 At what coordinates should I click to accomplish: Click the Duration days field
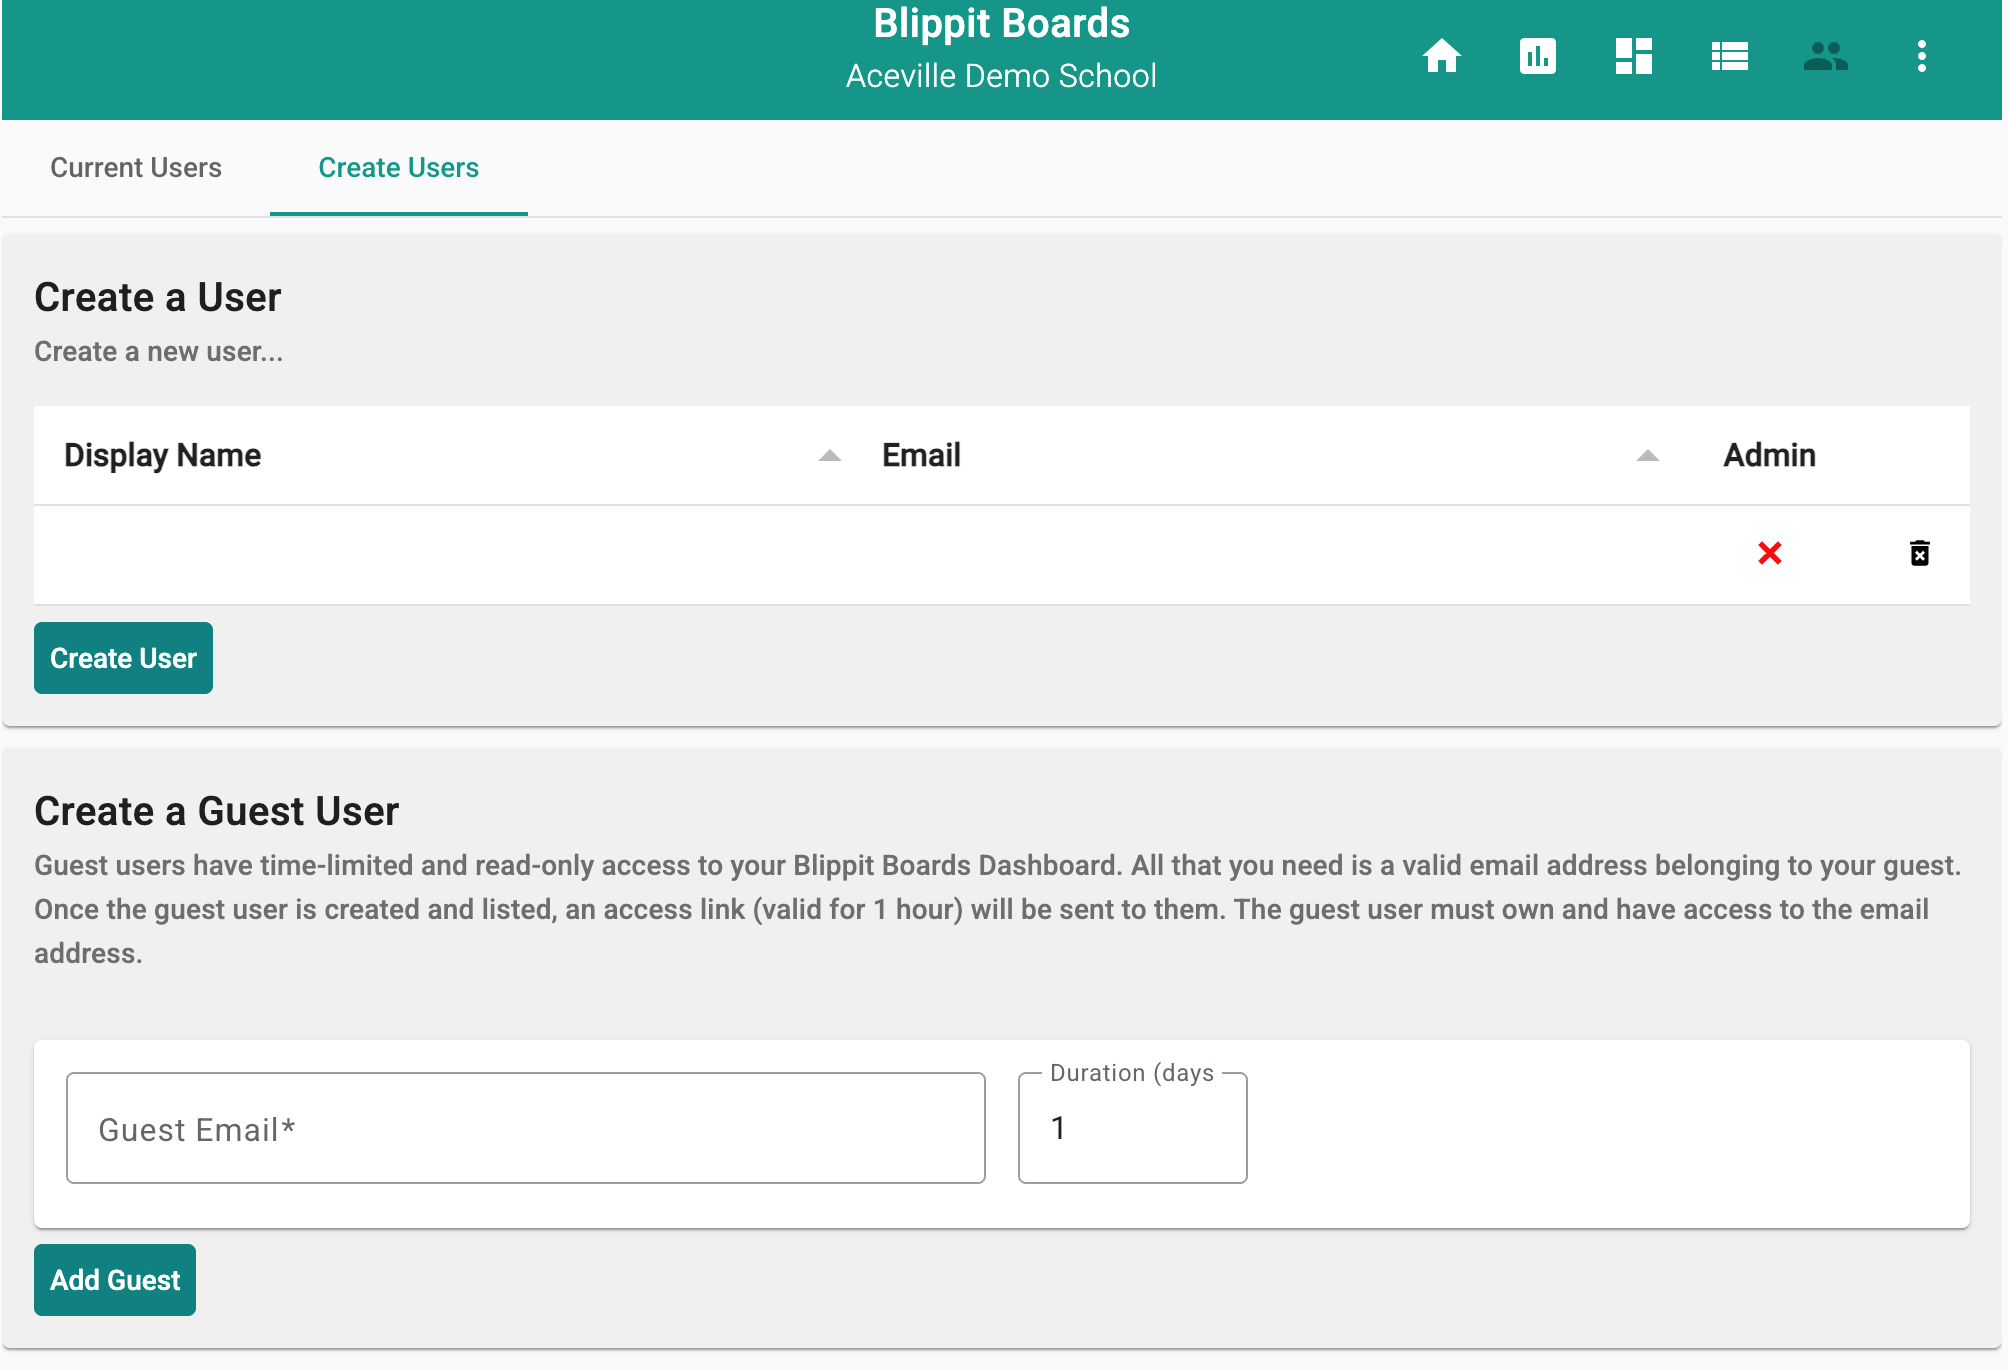[x=1131, y=1127]
